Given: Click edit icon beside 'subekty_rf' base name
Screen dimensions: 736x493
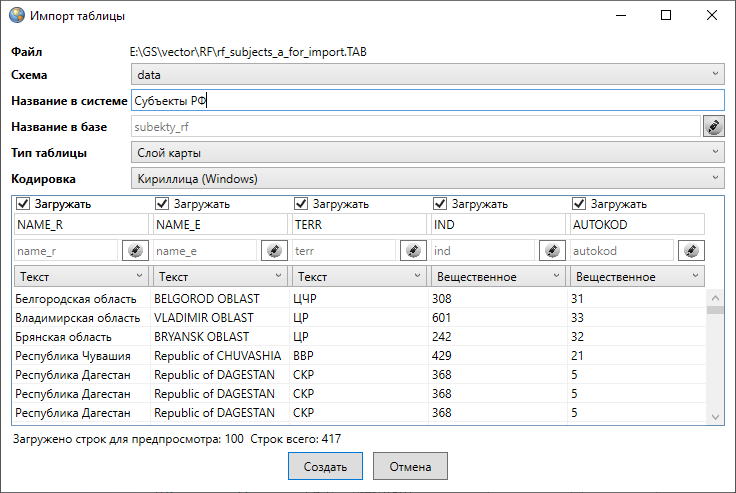Looking at the screenshot, I should (714, 127).
